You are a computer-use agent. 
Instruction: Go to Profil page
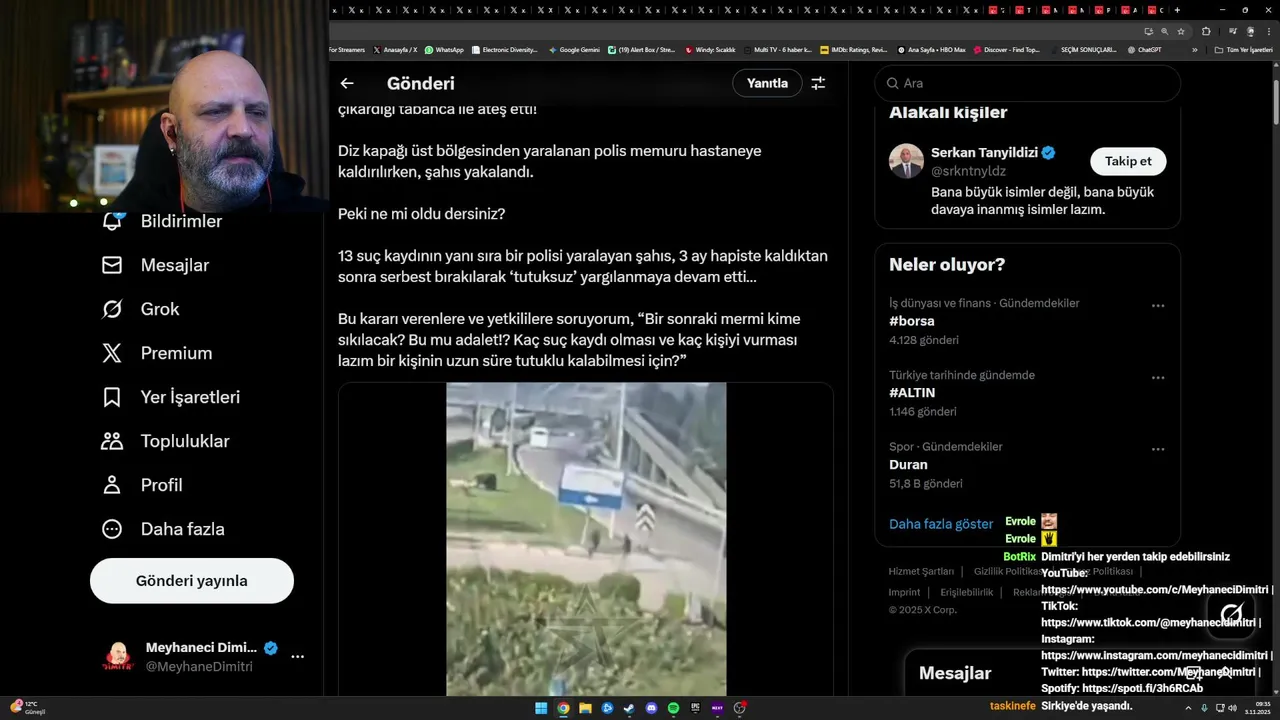pos(142,485)
